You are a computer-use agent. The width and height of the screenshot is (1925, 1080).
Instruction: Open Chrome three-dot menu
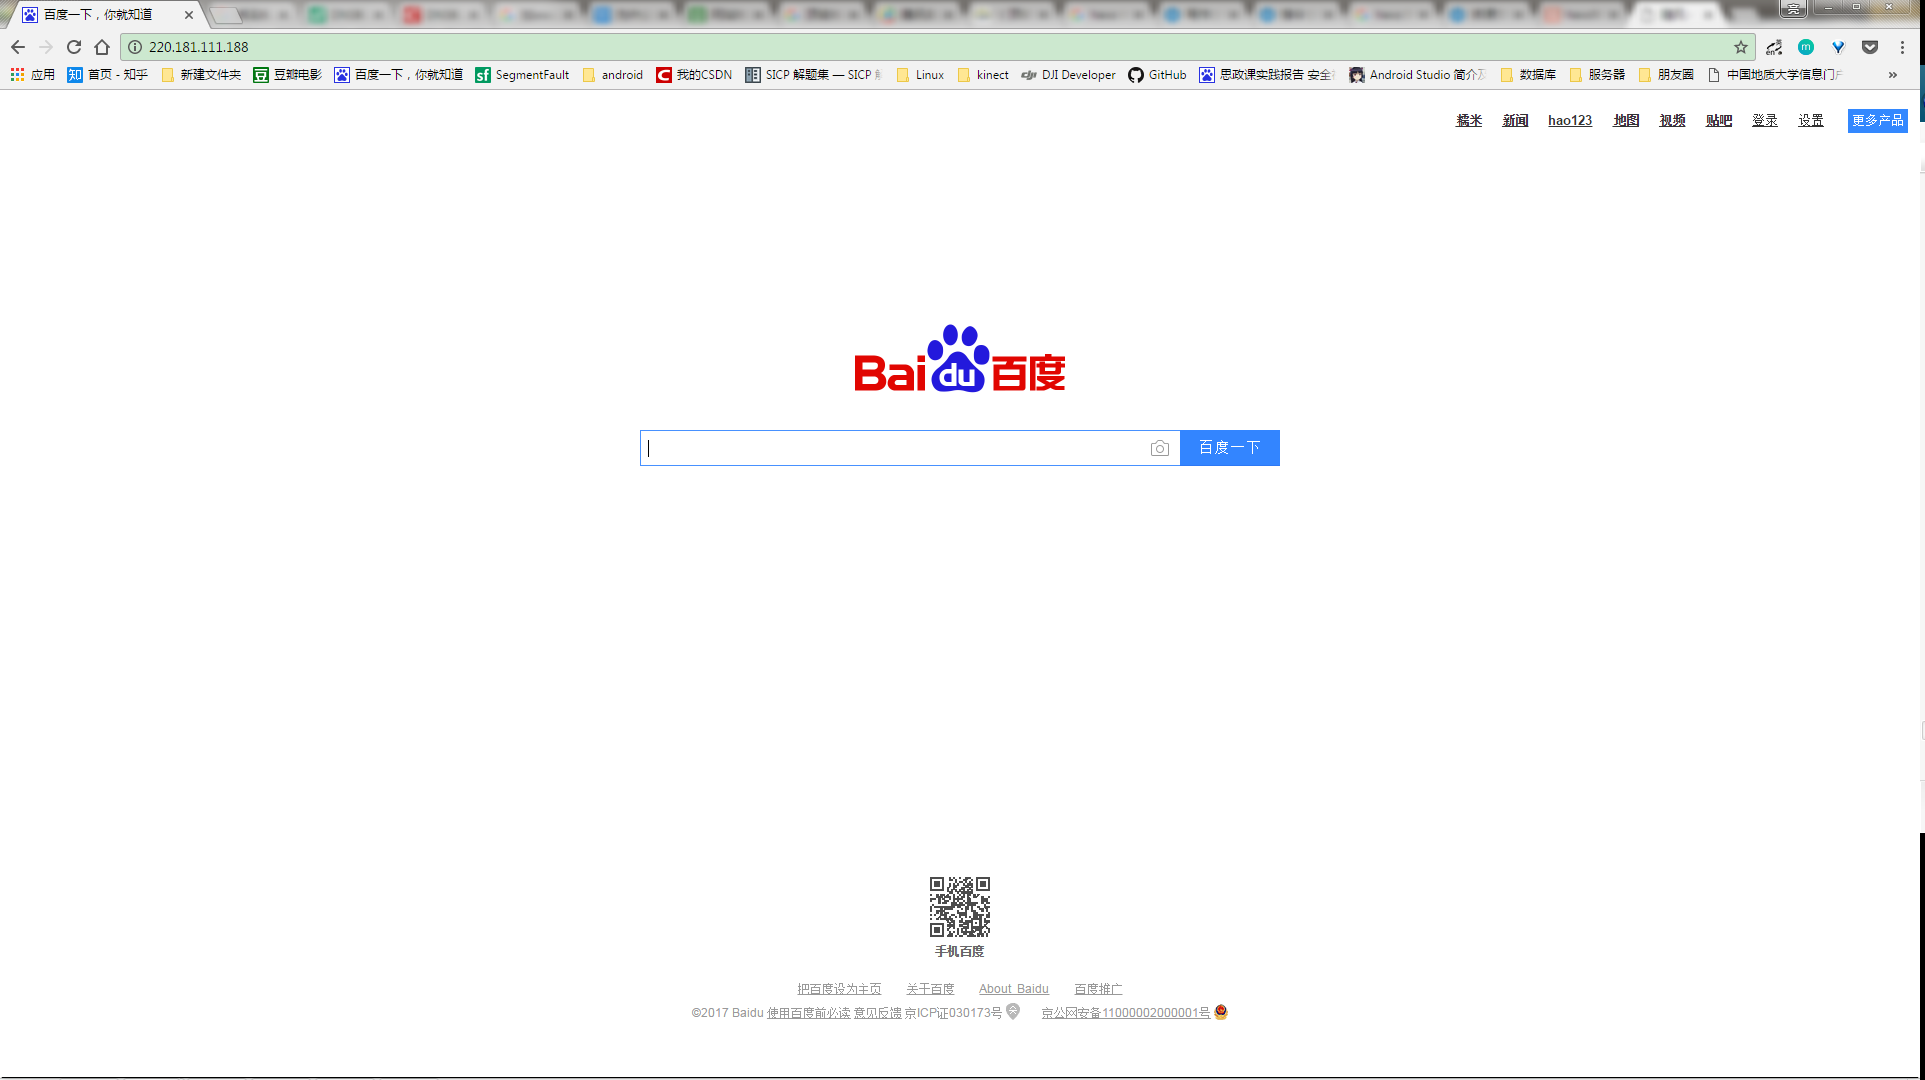click(x=1902, y=47)
